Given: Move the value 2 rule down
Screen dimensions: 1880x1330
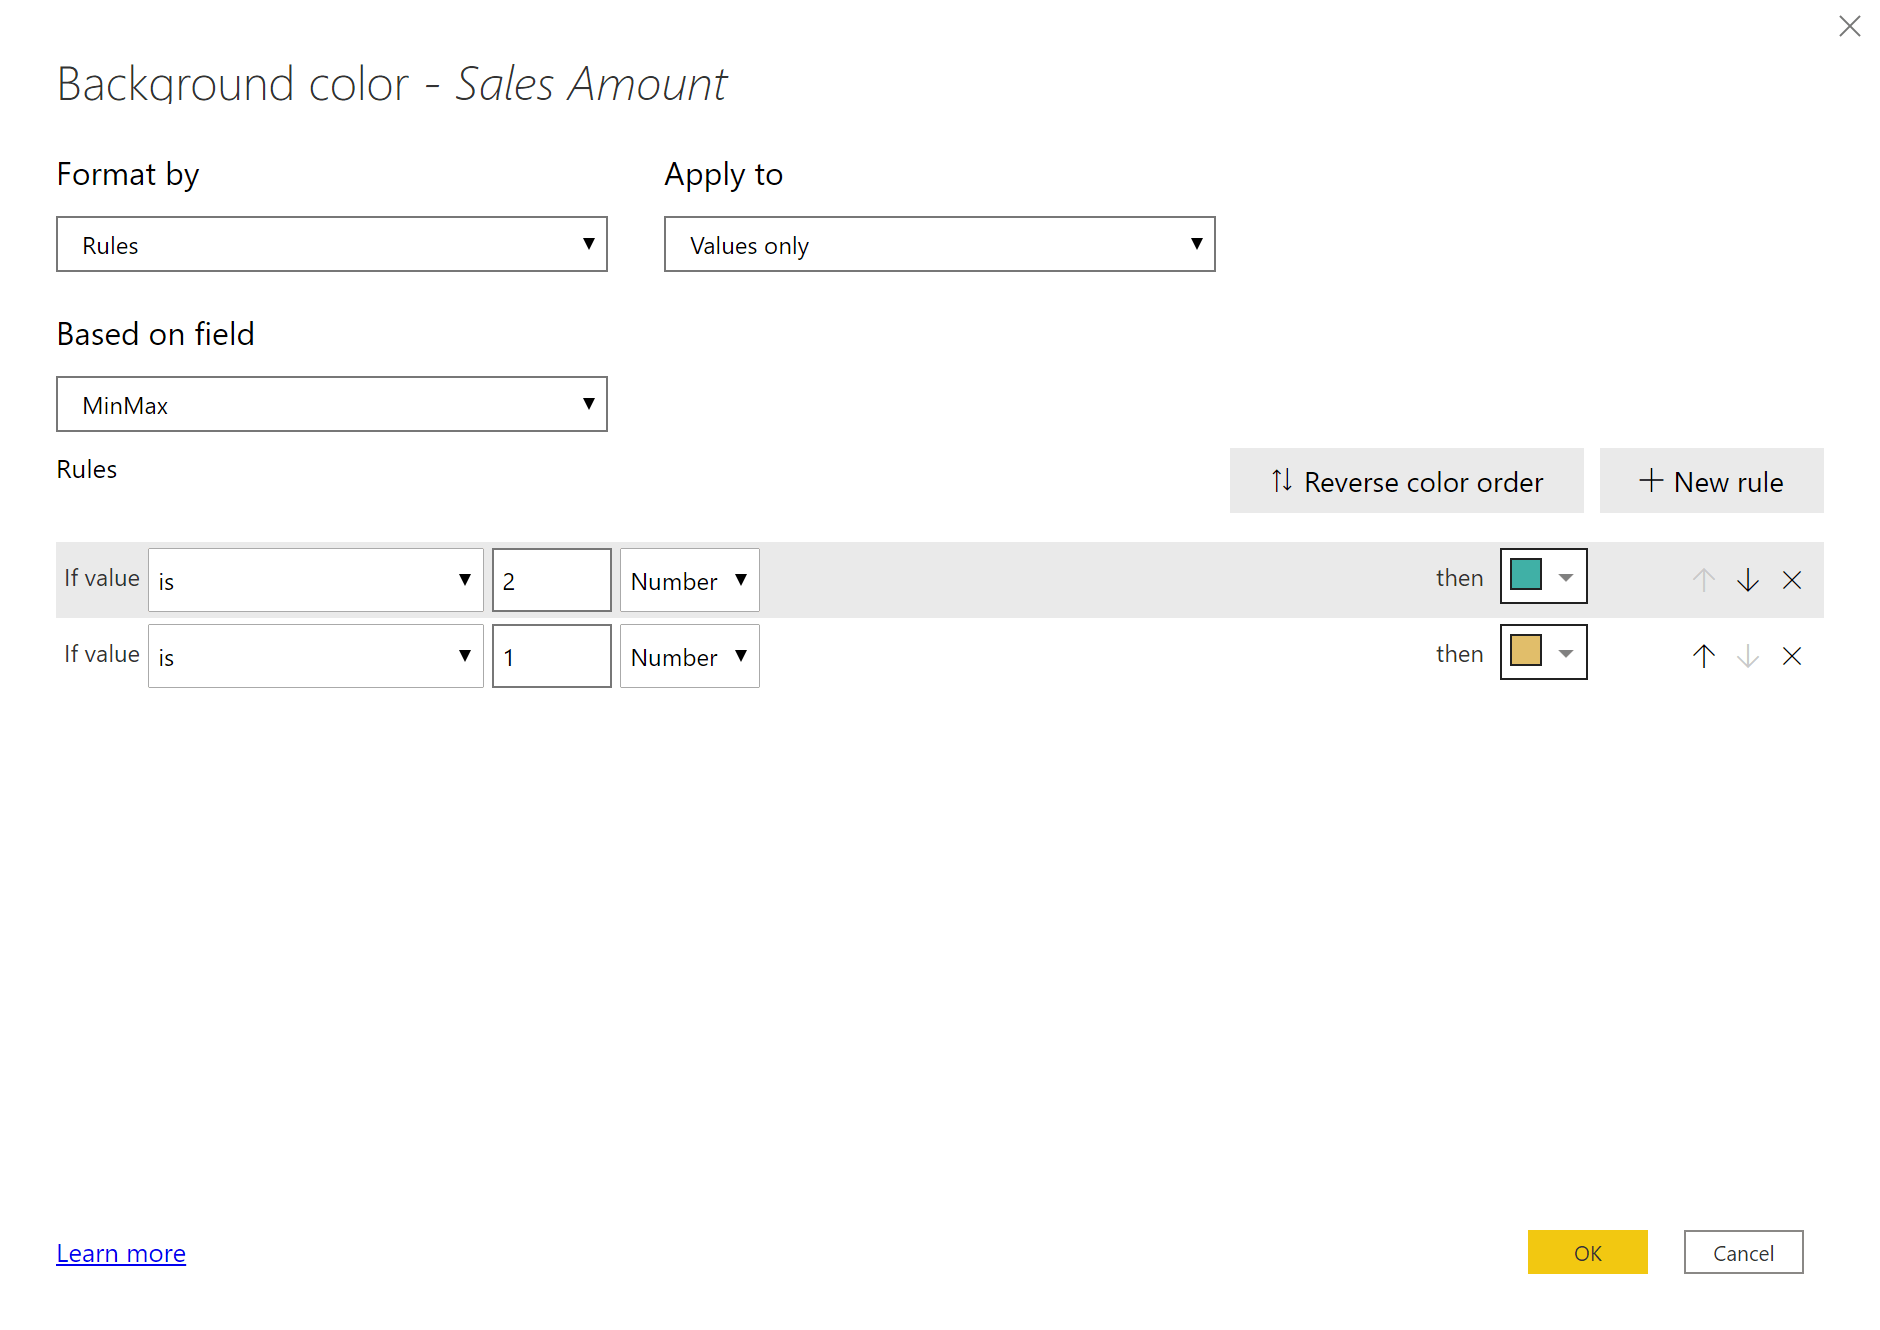Looking at the screenshot, I should 1747,580.
